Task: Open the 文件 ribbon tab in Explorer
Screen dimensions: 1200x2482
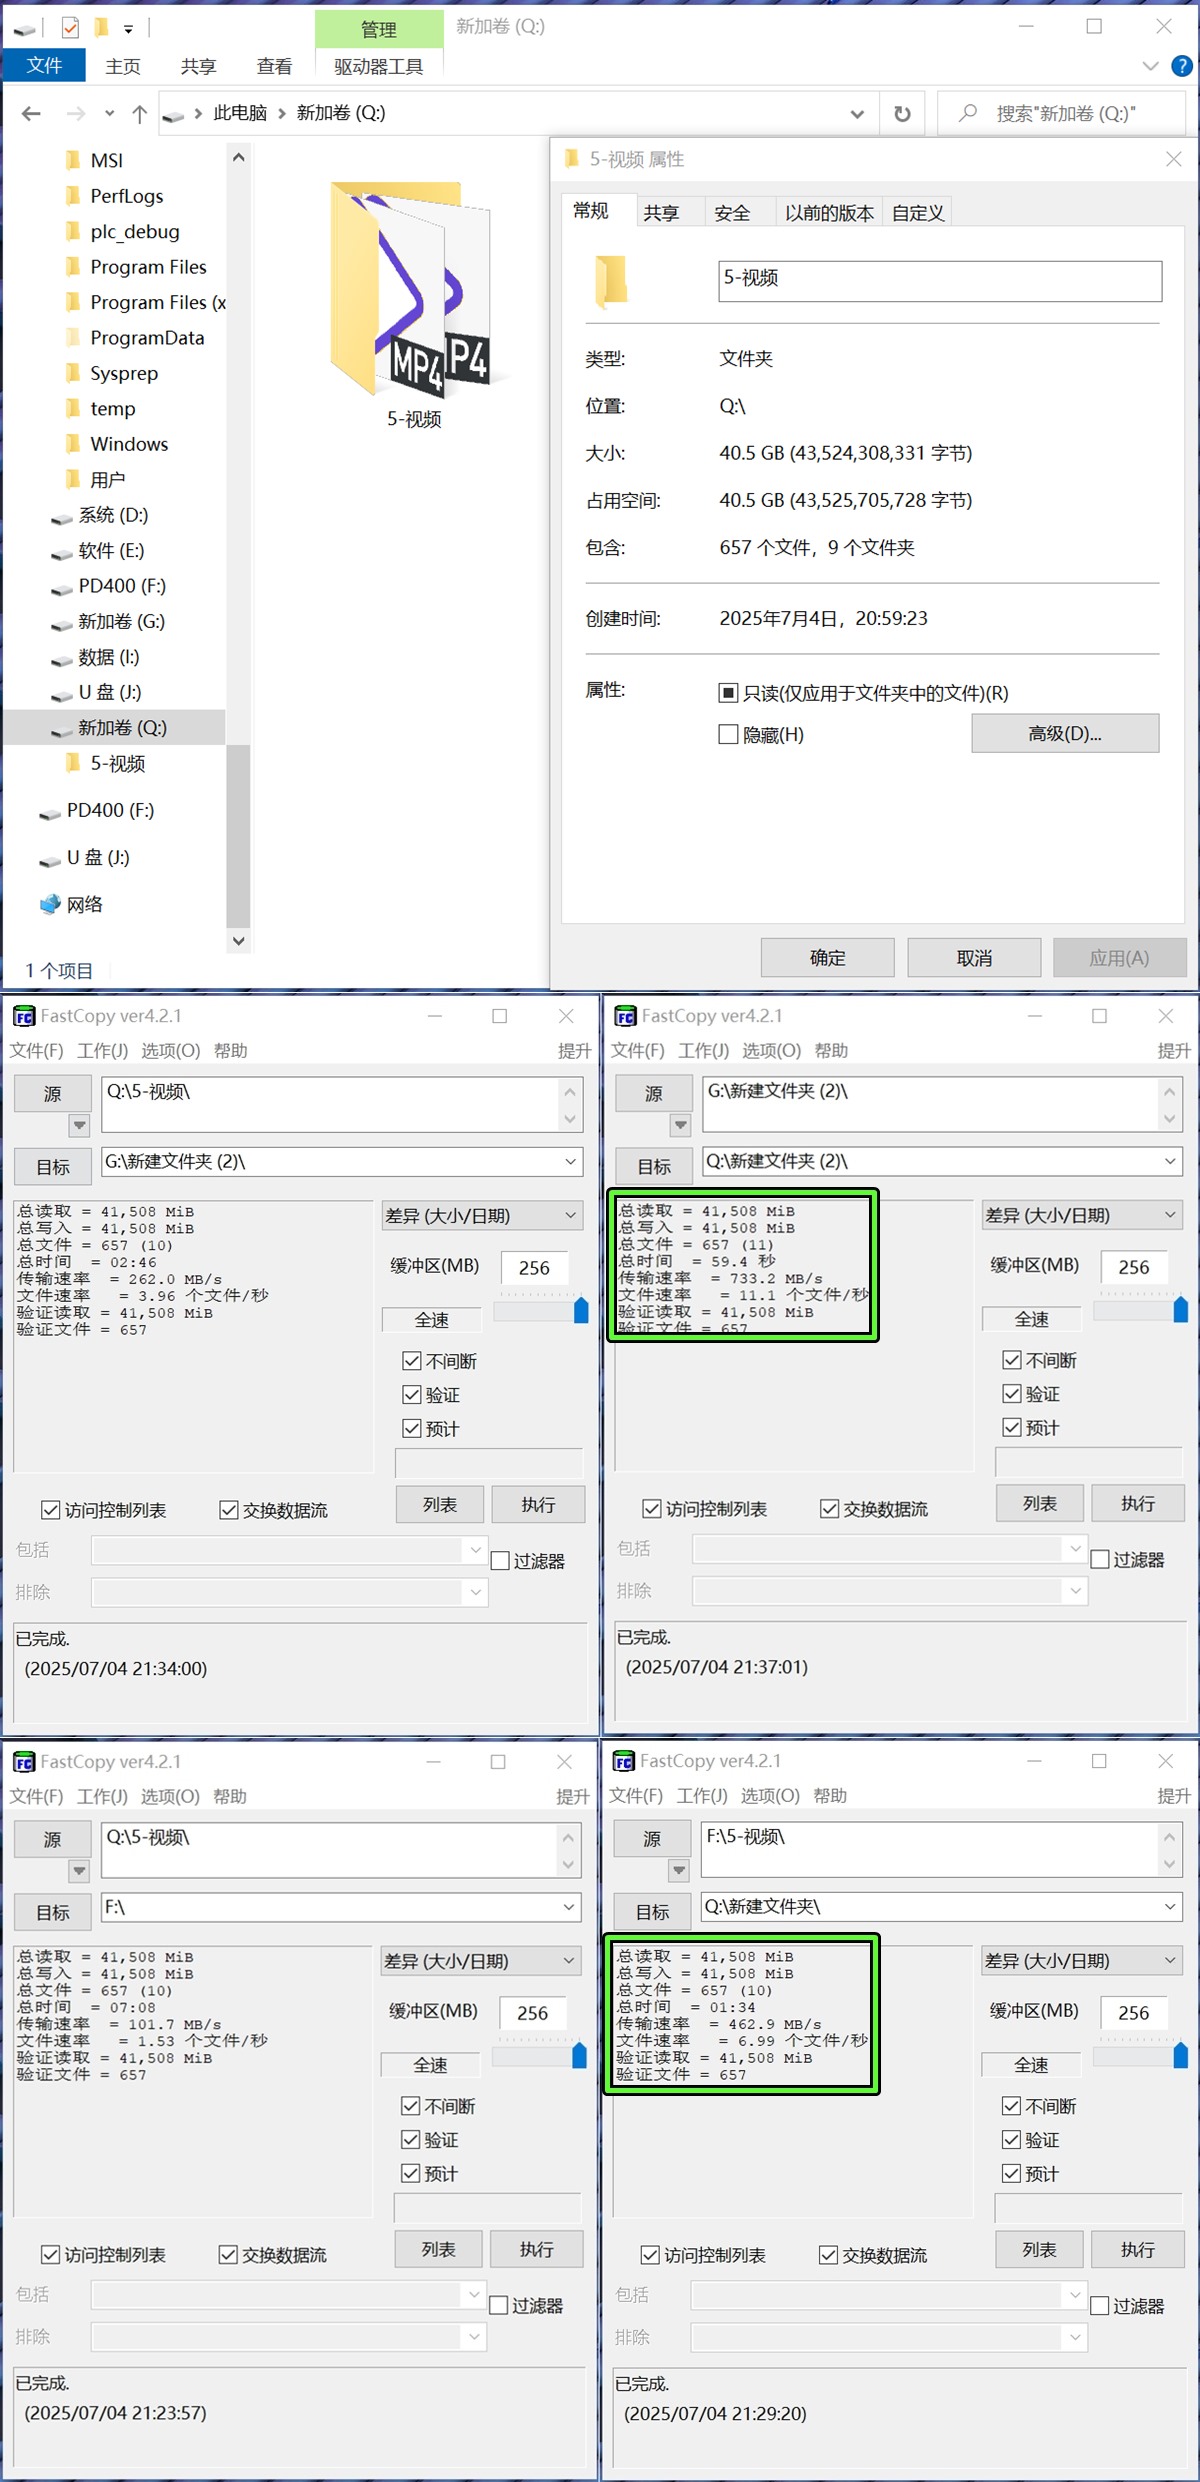Action: click(x=44, y=66)
